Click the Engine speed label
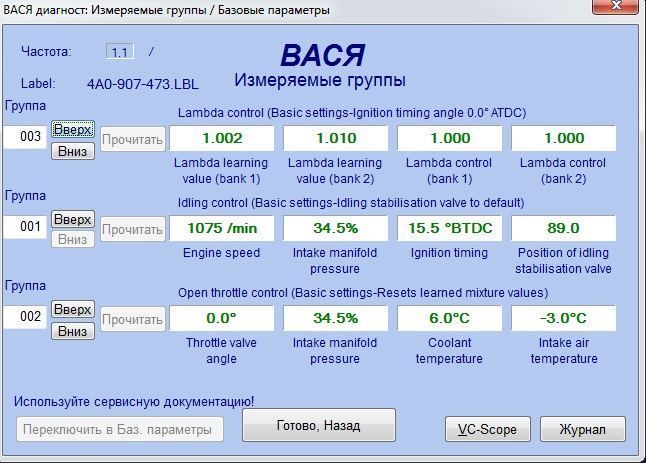Image resolution: width=646 pixels, height=463 pixels. click(222, 253)
